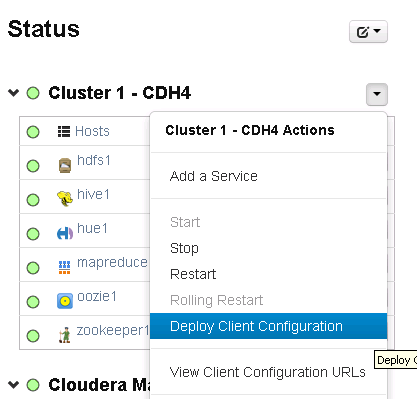Click the oozie1 service icon
Viewport: 417px width, 399px height.
[65, 301]
